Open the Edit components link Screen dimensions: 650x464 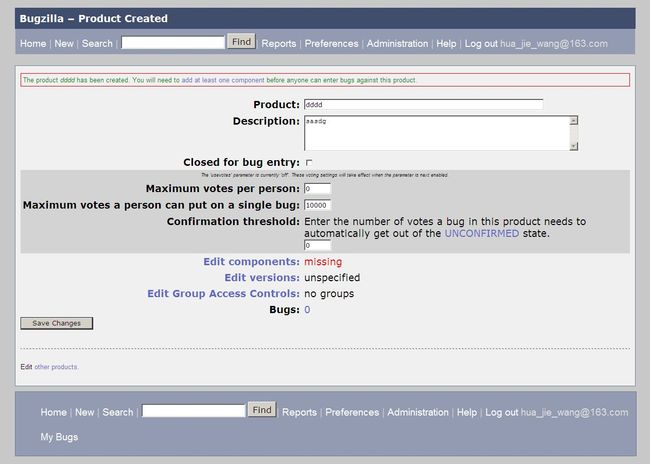point(251,262)
